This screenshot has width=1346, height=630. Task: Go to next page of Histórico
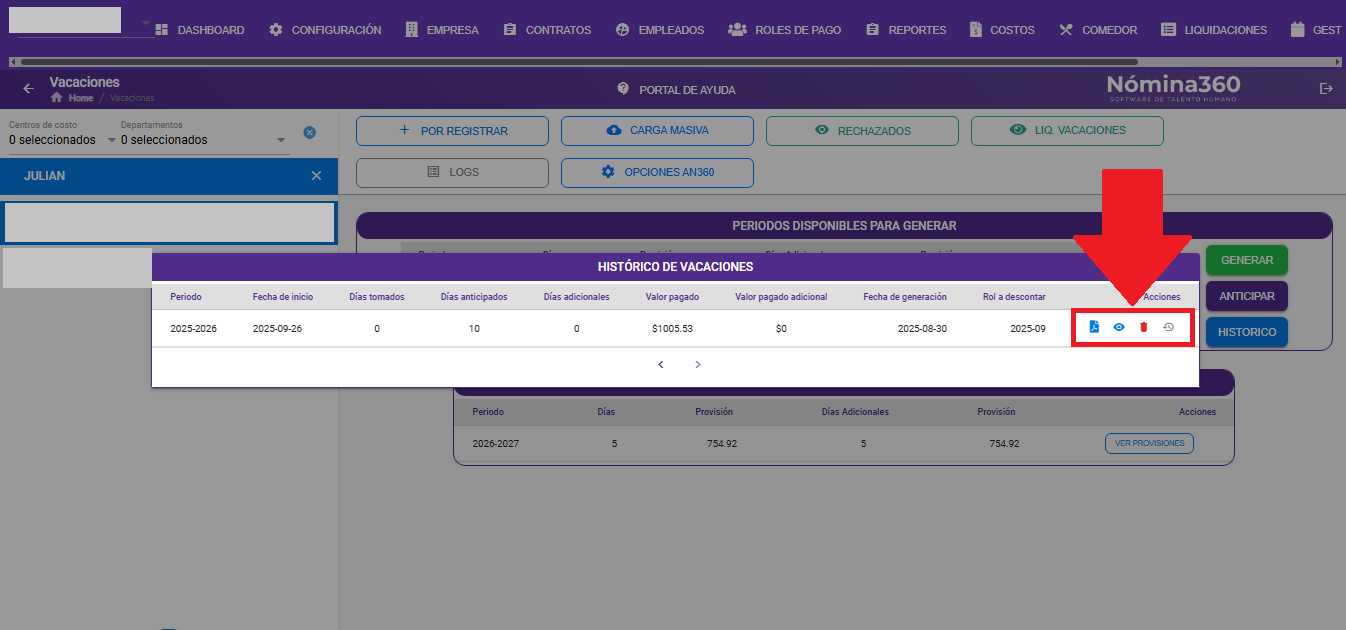[698, 365]
